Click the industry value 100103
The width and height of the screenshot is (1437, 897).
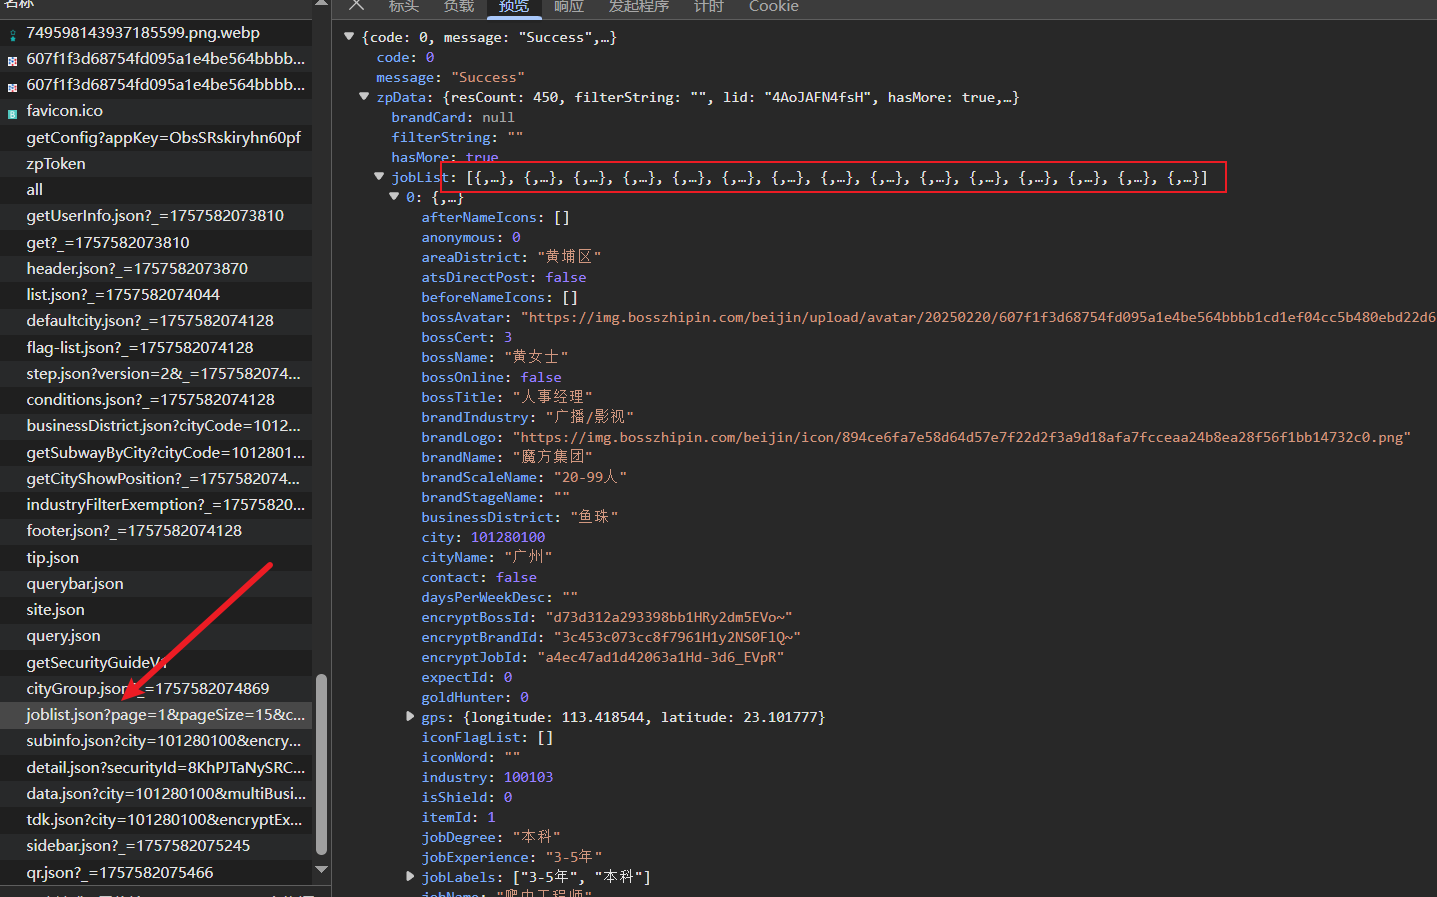pyautogui.click(x=528, y=777)
